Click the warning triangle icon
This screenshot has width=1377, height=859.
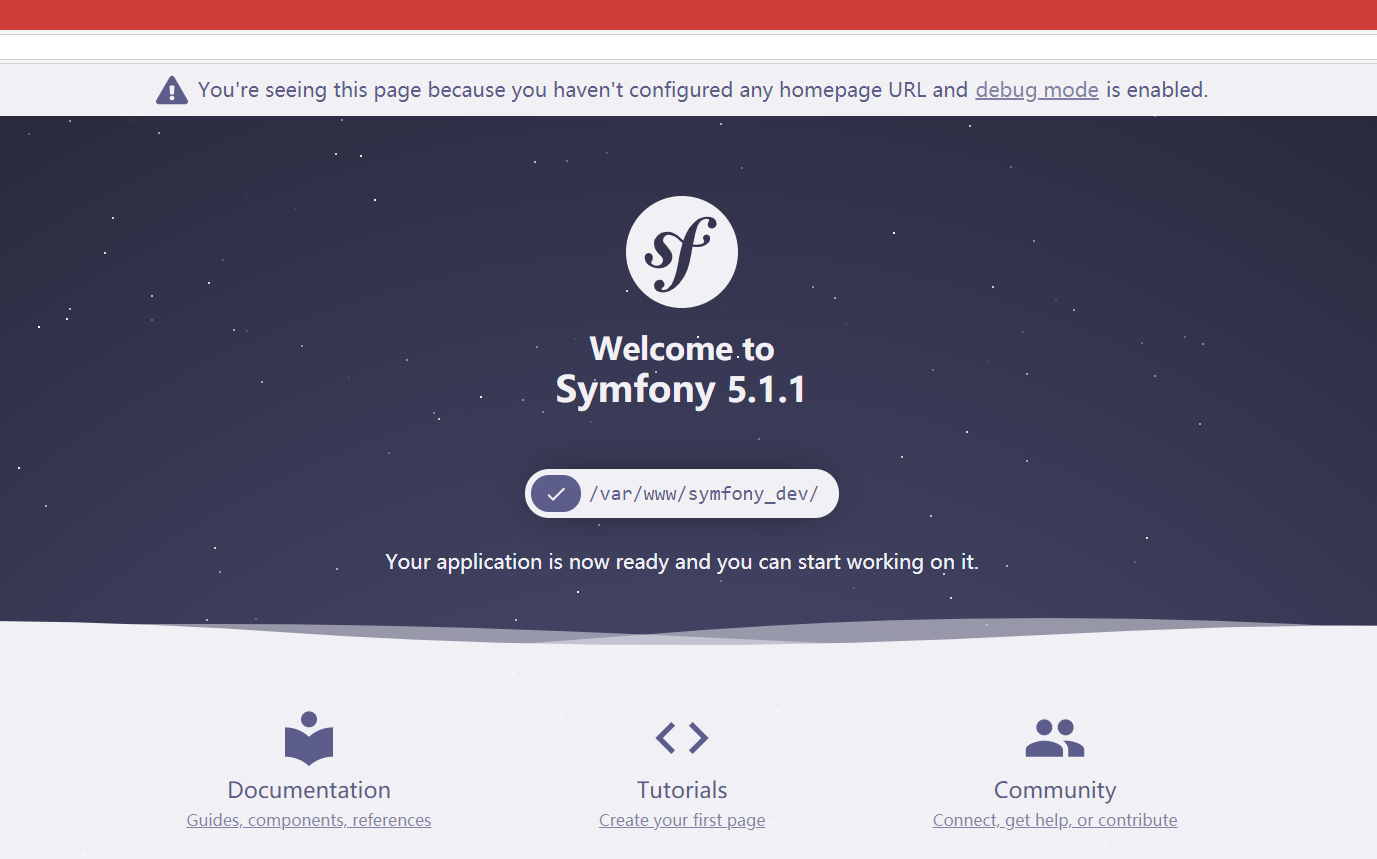pyautogui.click(x=172, y=90)
